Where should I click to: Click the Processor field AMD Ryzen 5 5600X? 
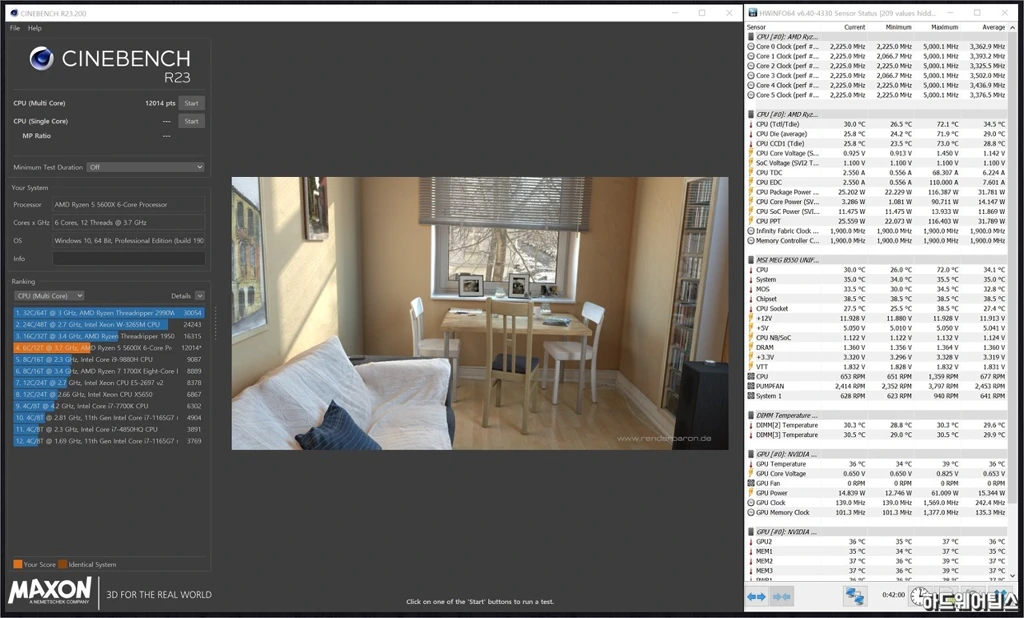129,204
